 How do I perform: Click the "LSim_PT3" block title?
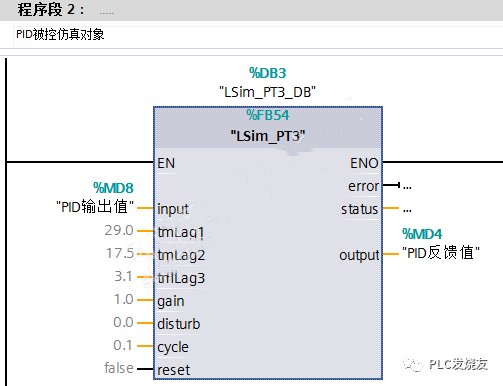click(268, 136)
